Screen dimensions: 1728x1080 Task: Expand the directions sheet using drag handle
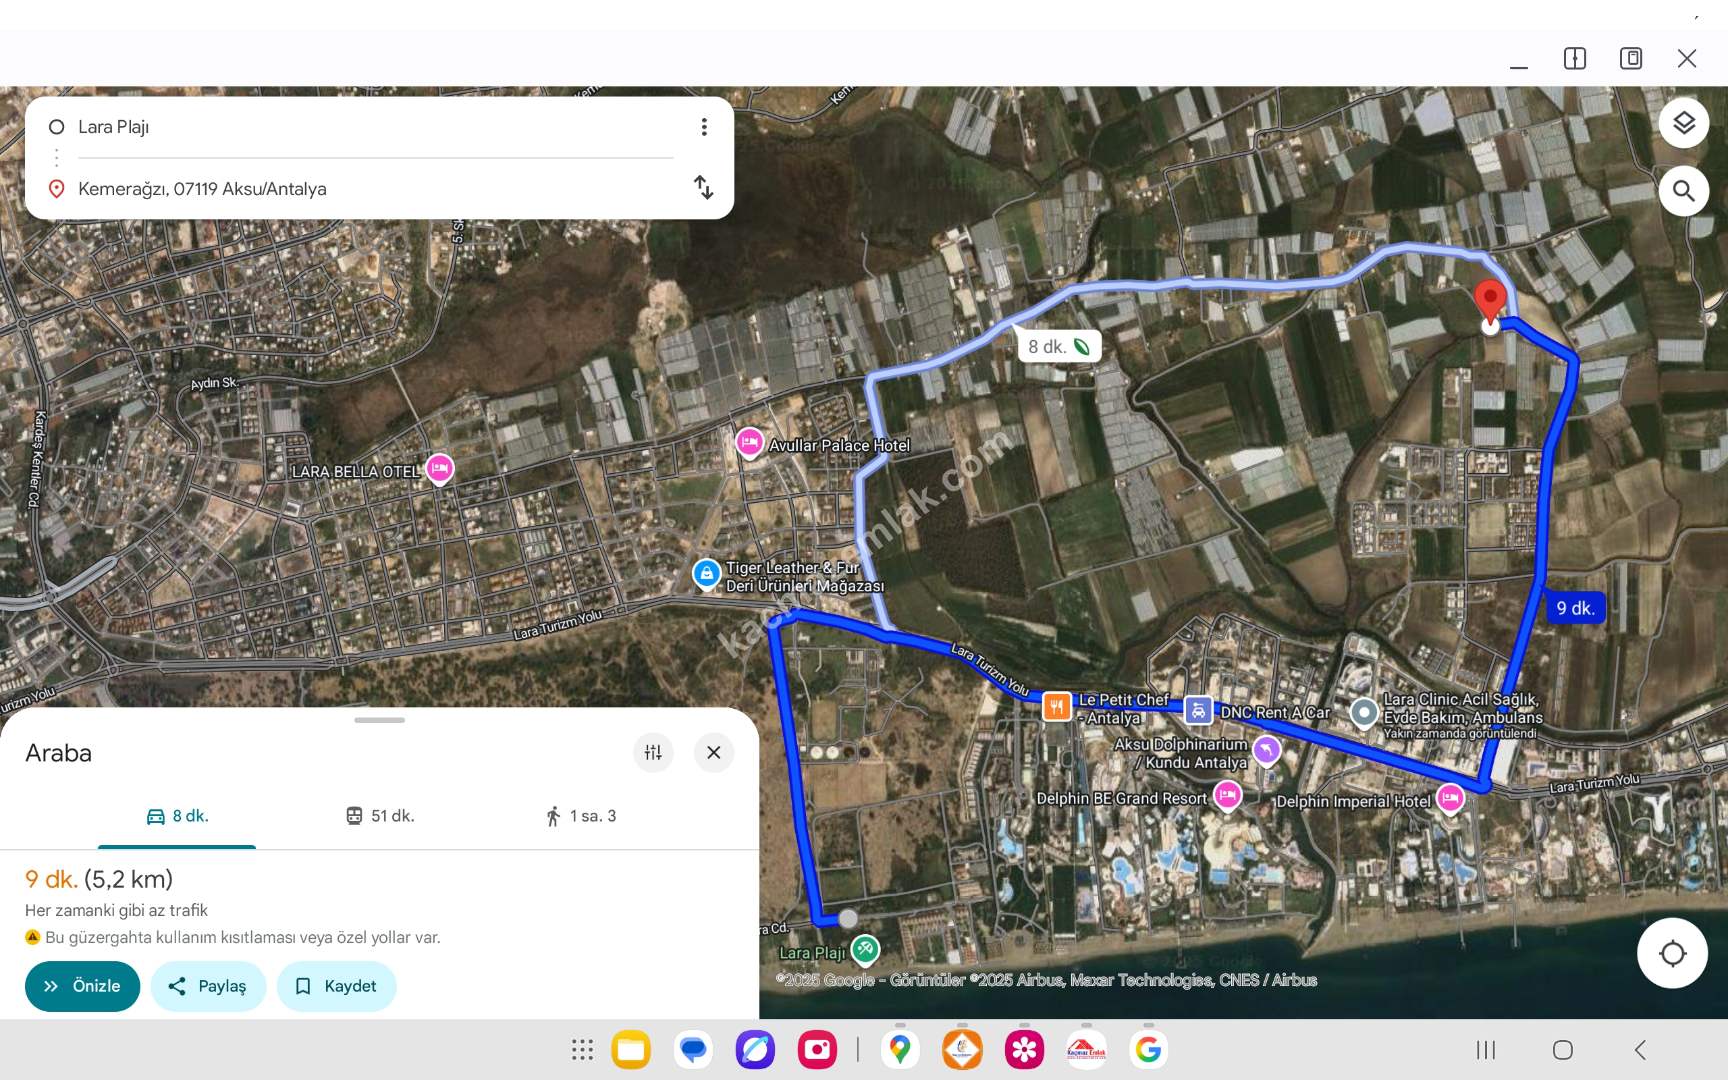379,720
